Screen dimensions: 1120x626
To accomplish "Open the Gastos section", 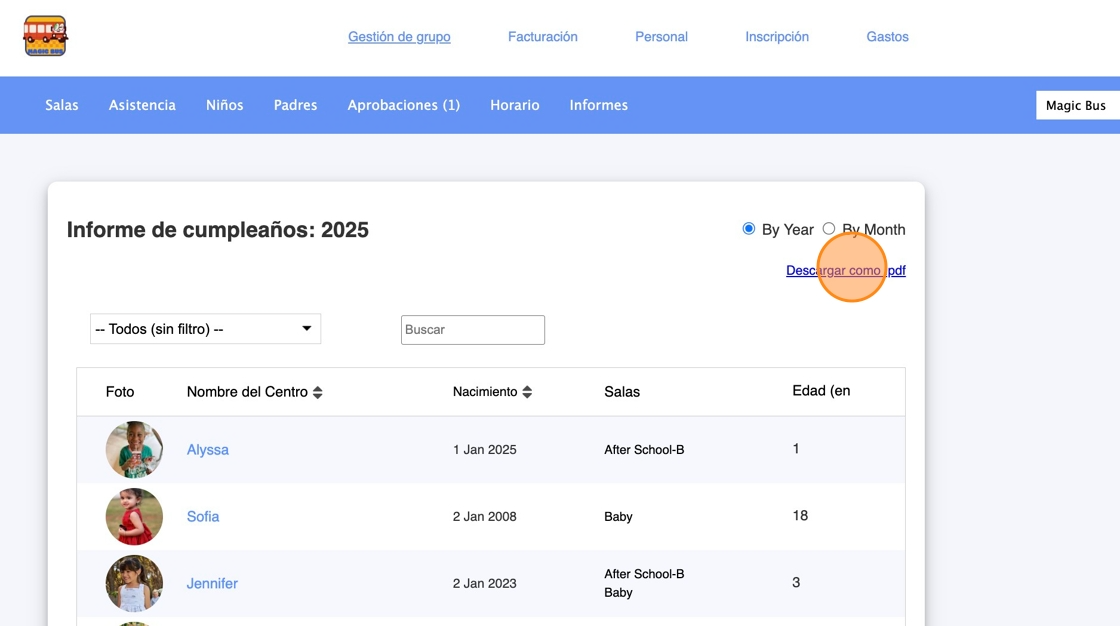I will click(x=887, y=36).
